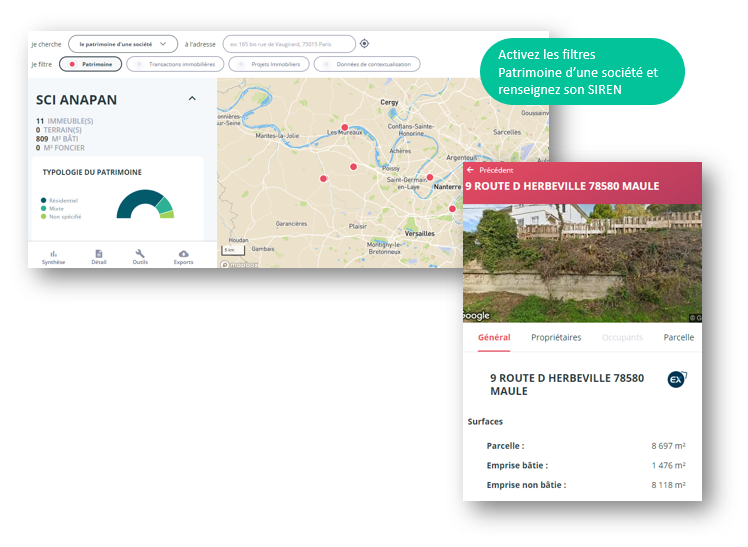Click the Précédent back arrow
The height and width of the screenshot is (547, 748).
470,170
